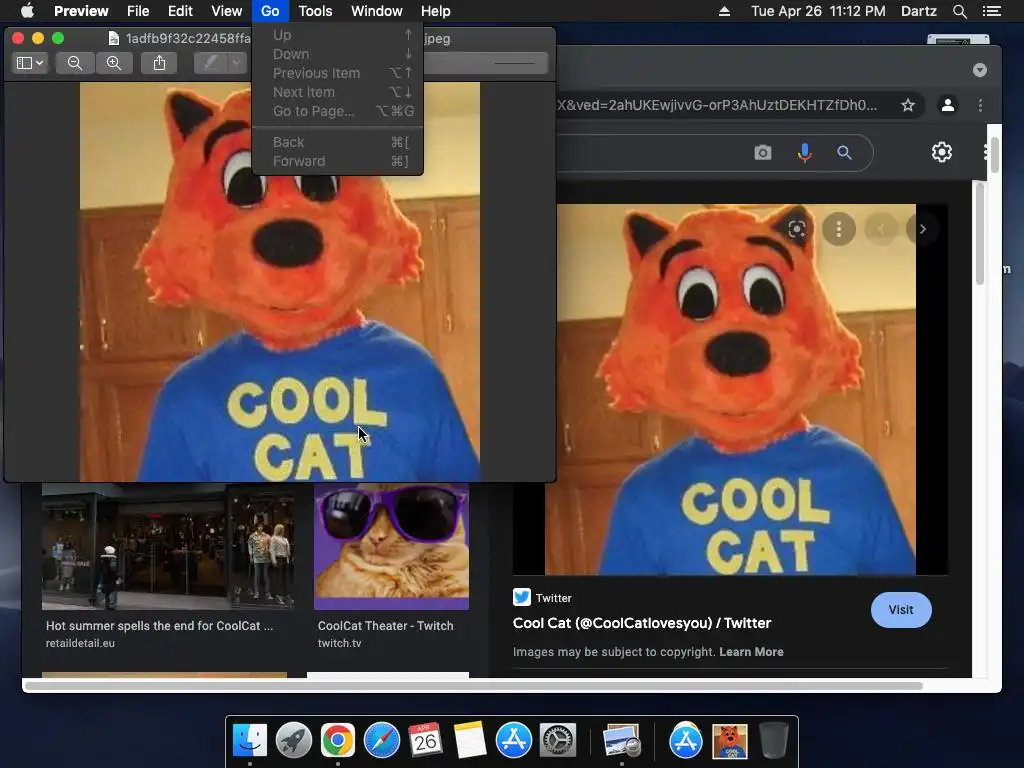Click Google Lens icon on Cool Cat image
This screenshot has width=1024, height=768.
(x=797, y=229)
